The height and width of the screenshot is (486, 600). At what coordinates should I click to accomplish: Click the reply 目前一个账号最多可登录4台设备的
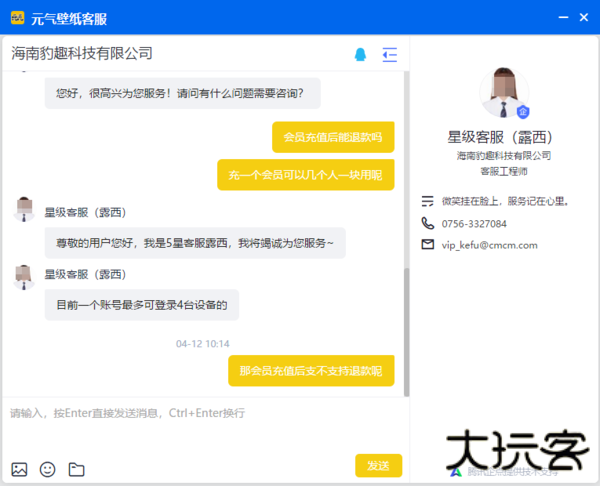(142, 305)
